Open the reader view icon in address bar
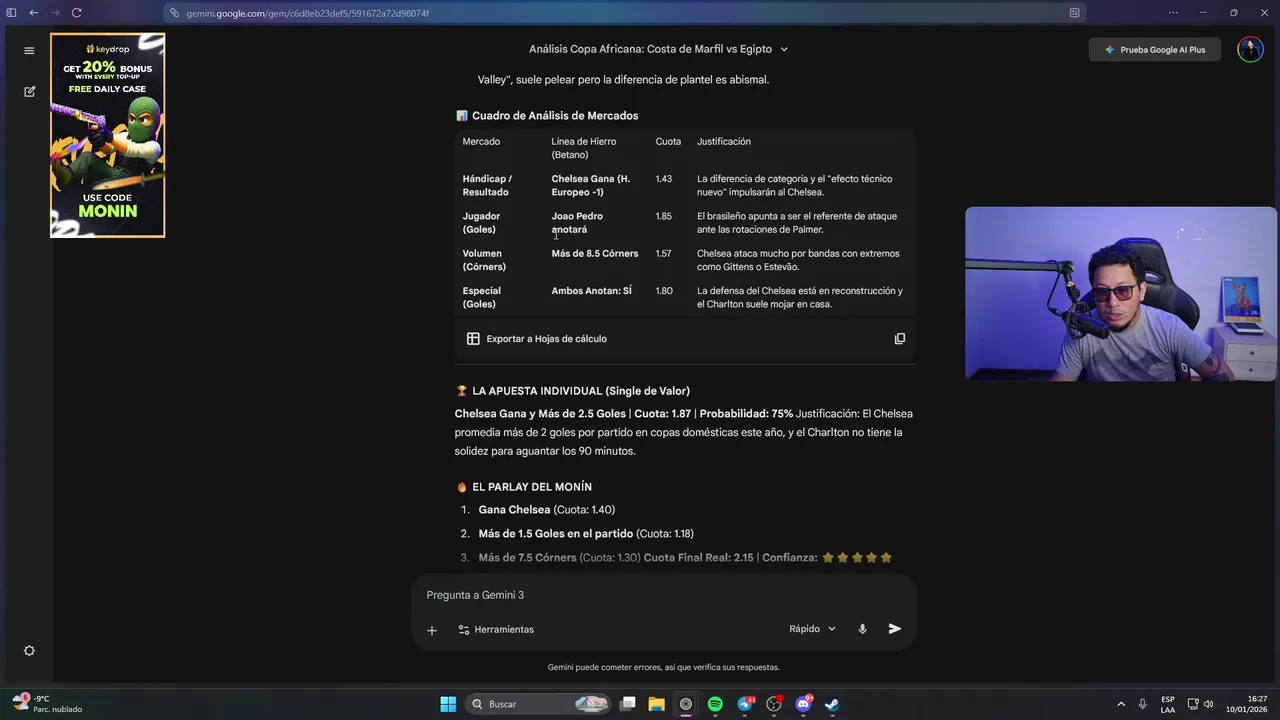The width and height of the screenshot is (1280, 720). coord(1074,13)
